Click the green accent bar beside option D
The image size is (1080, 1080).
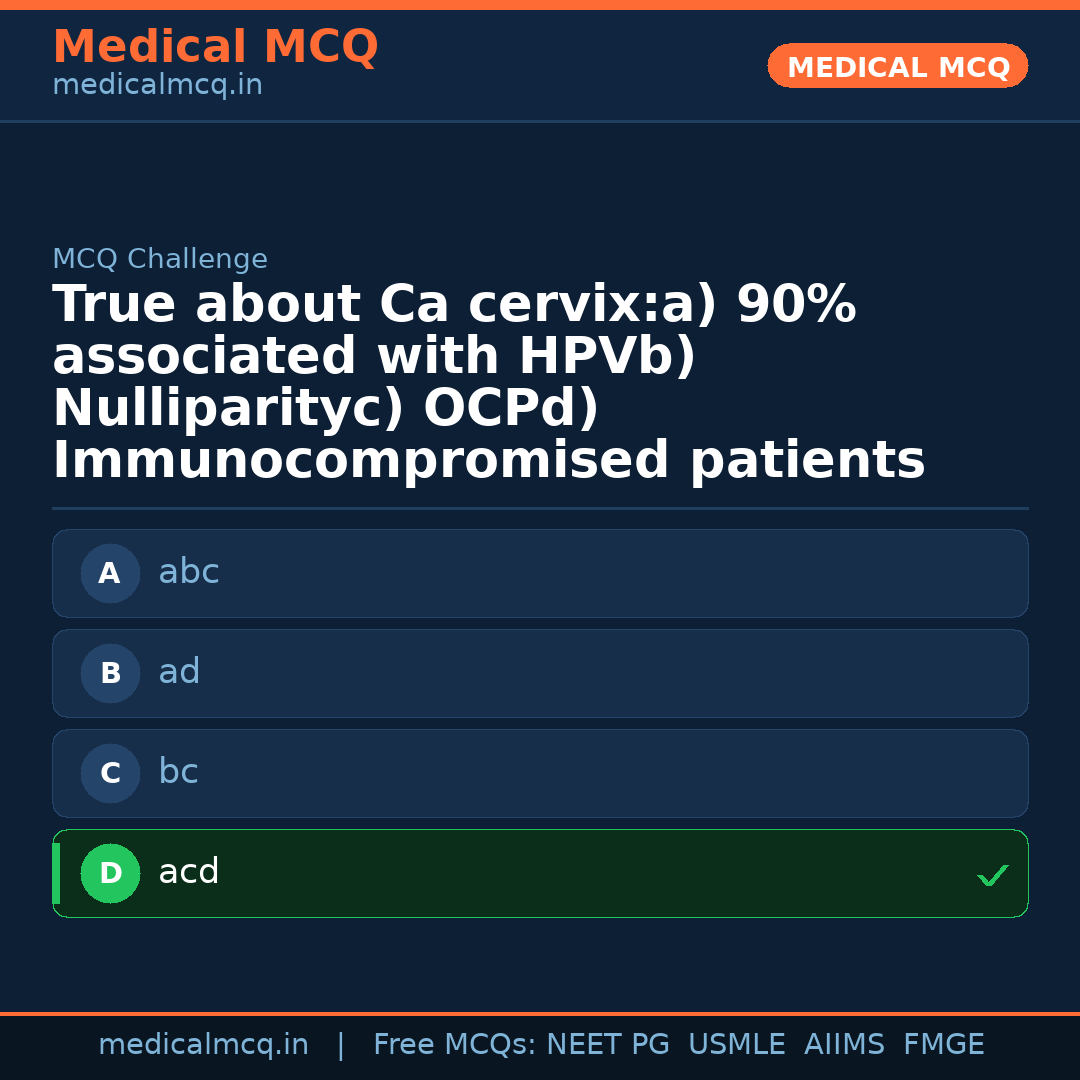click(x=56, y=873)
